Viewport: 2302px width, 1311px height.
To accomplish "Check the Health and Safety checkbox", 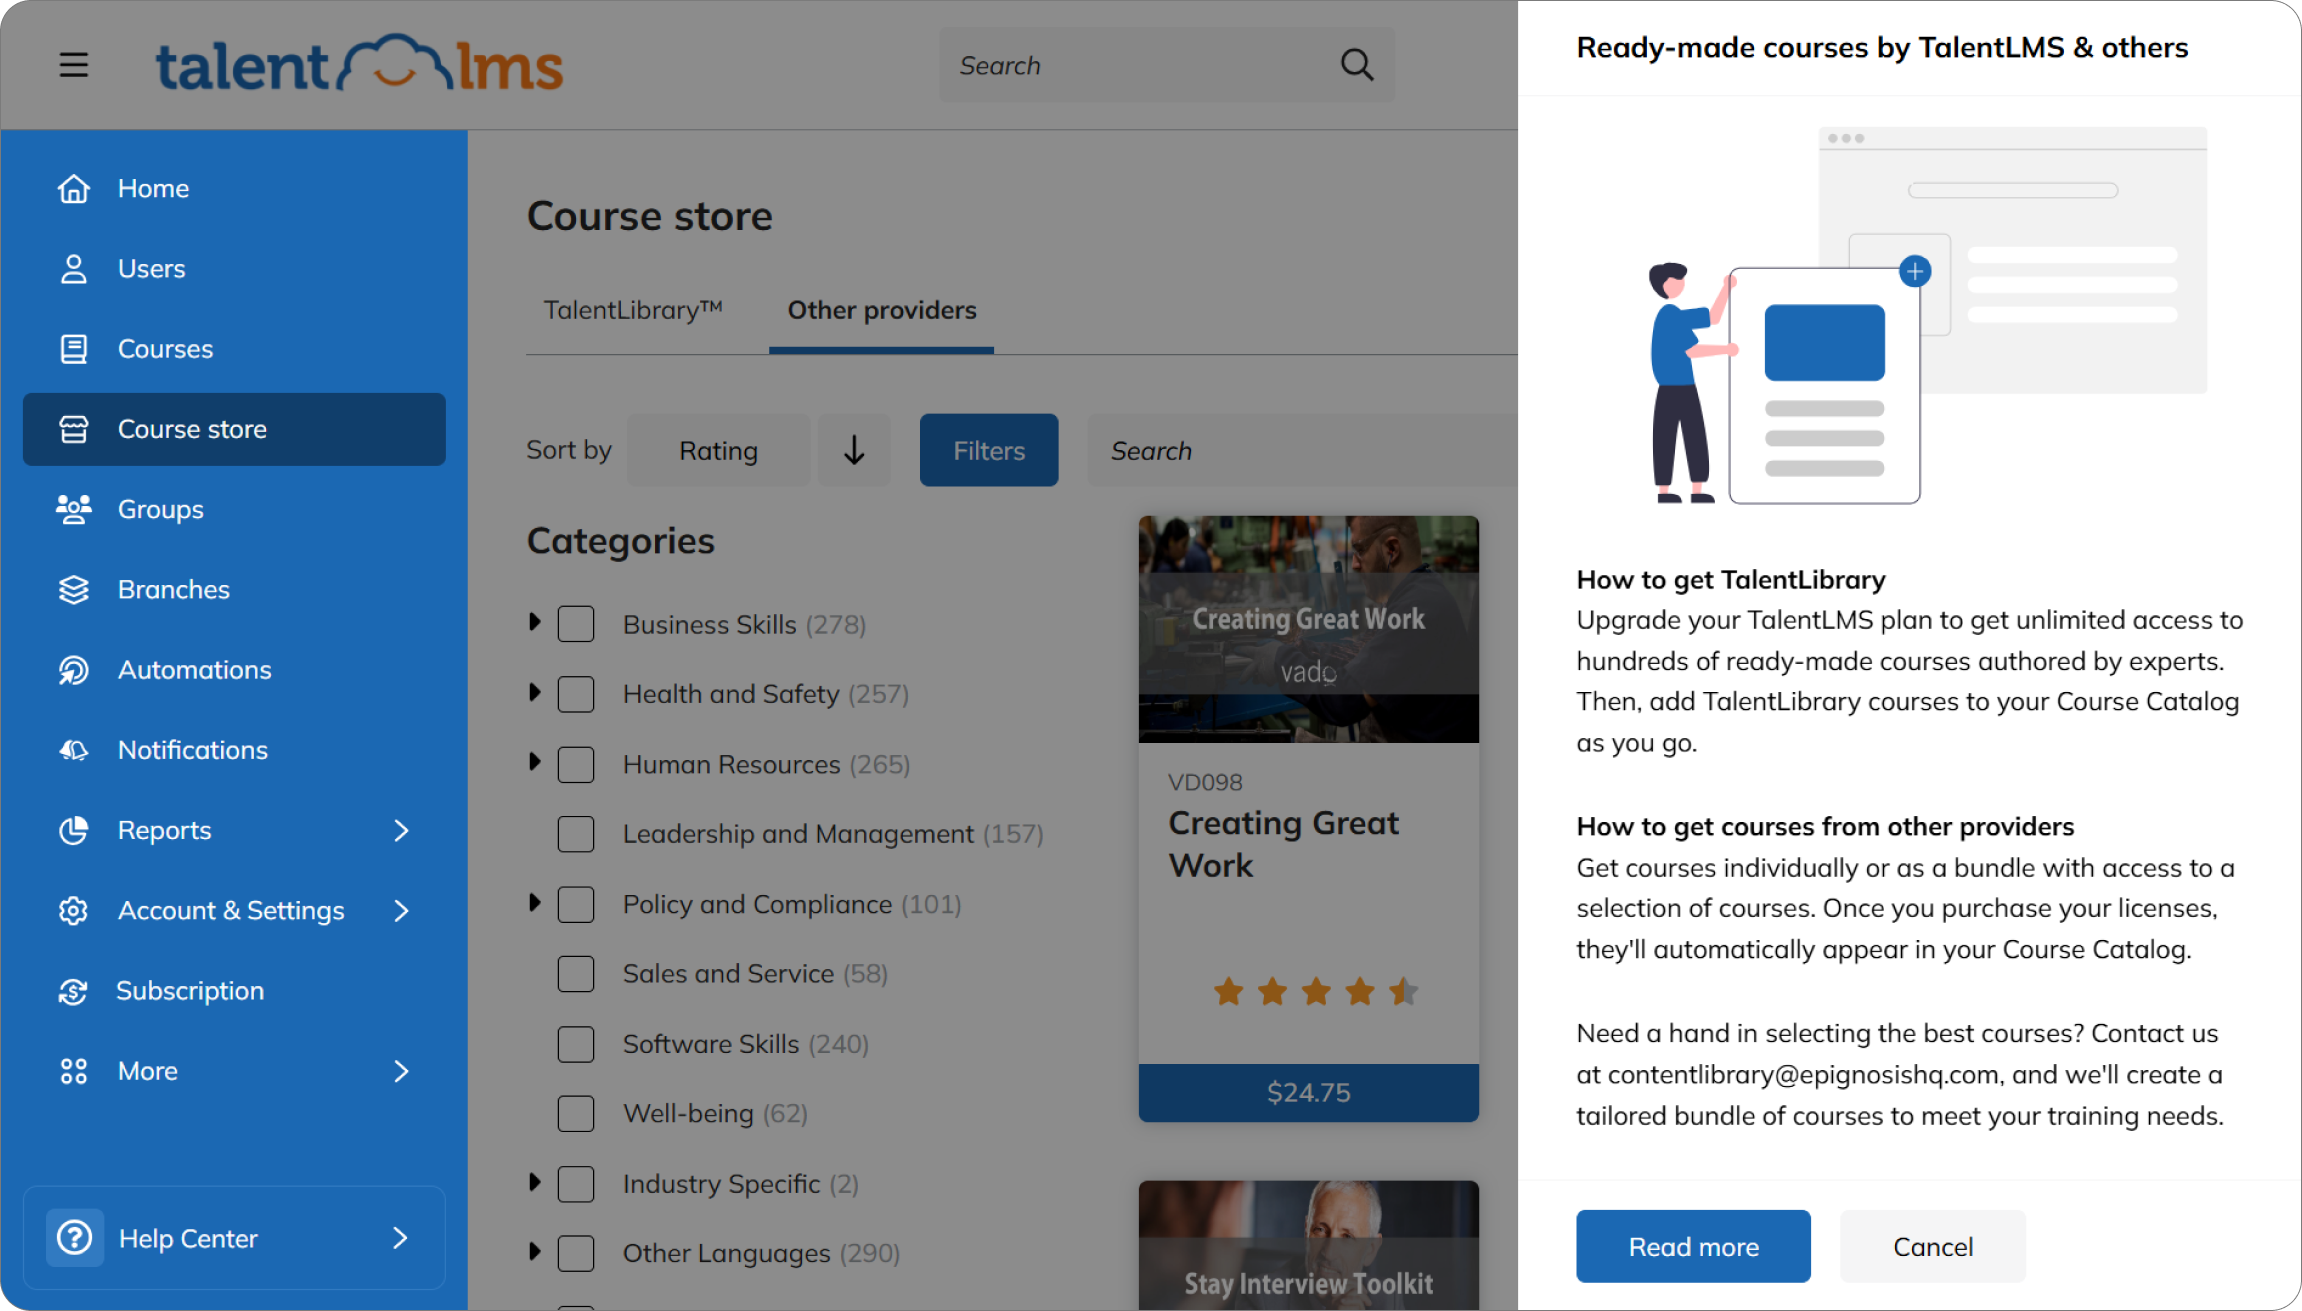I will 576,694.
